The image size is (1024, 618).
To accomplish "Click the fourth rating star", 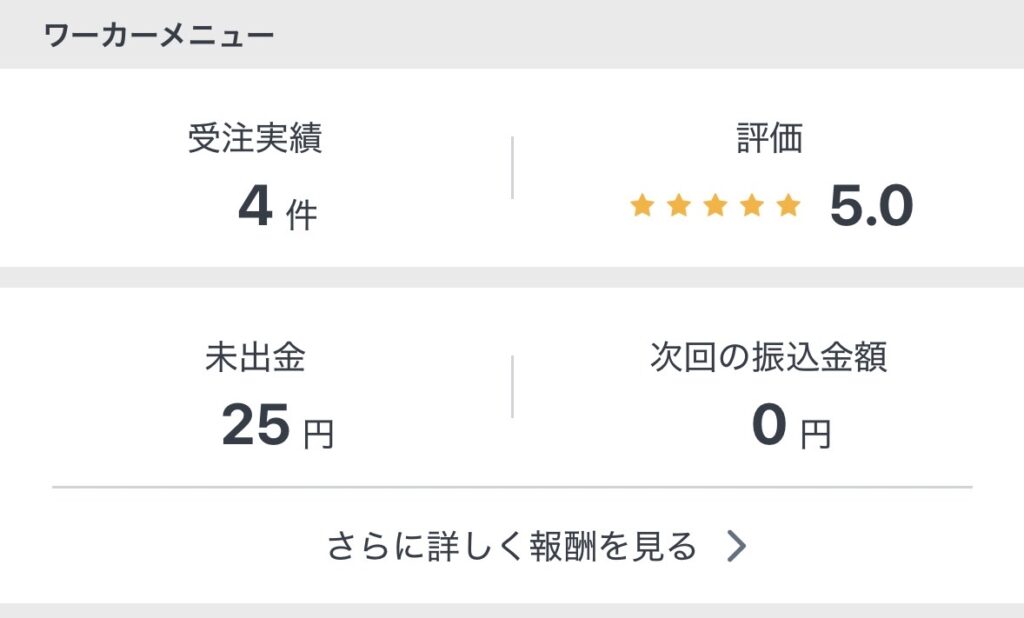I will [753, 206].
